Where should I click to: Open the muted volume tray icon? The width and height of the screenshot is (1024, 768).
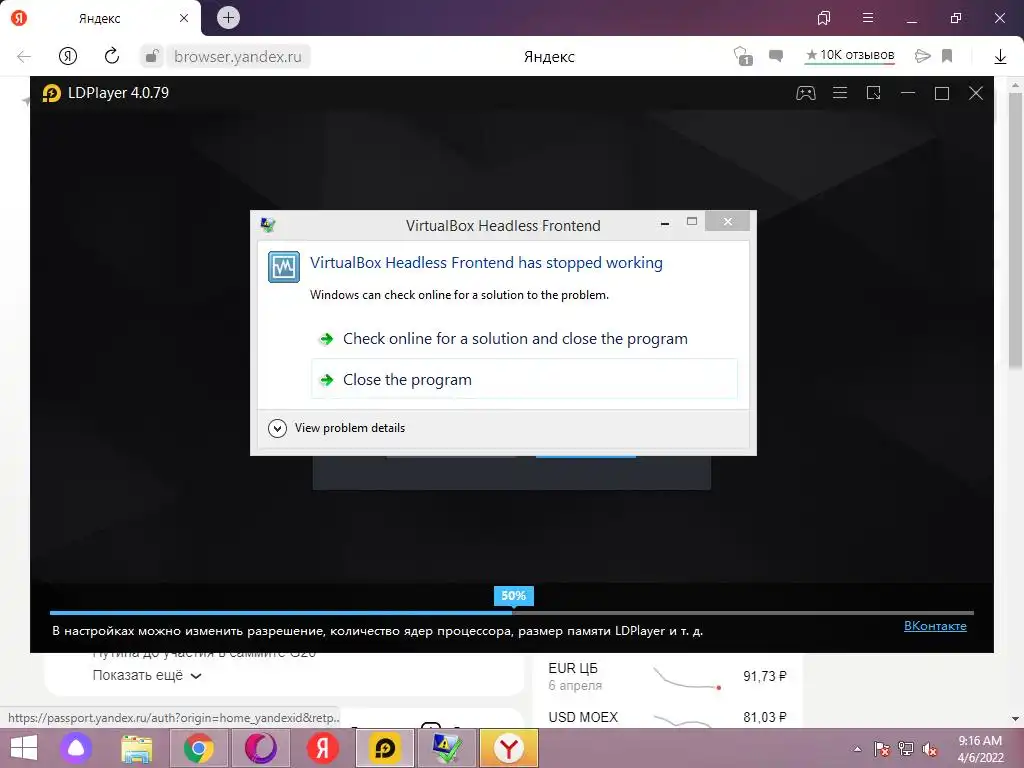tap(929, 748)
